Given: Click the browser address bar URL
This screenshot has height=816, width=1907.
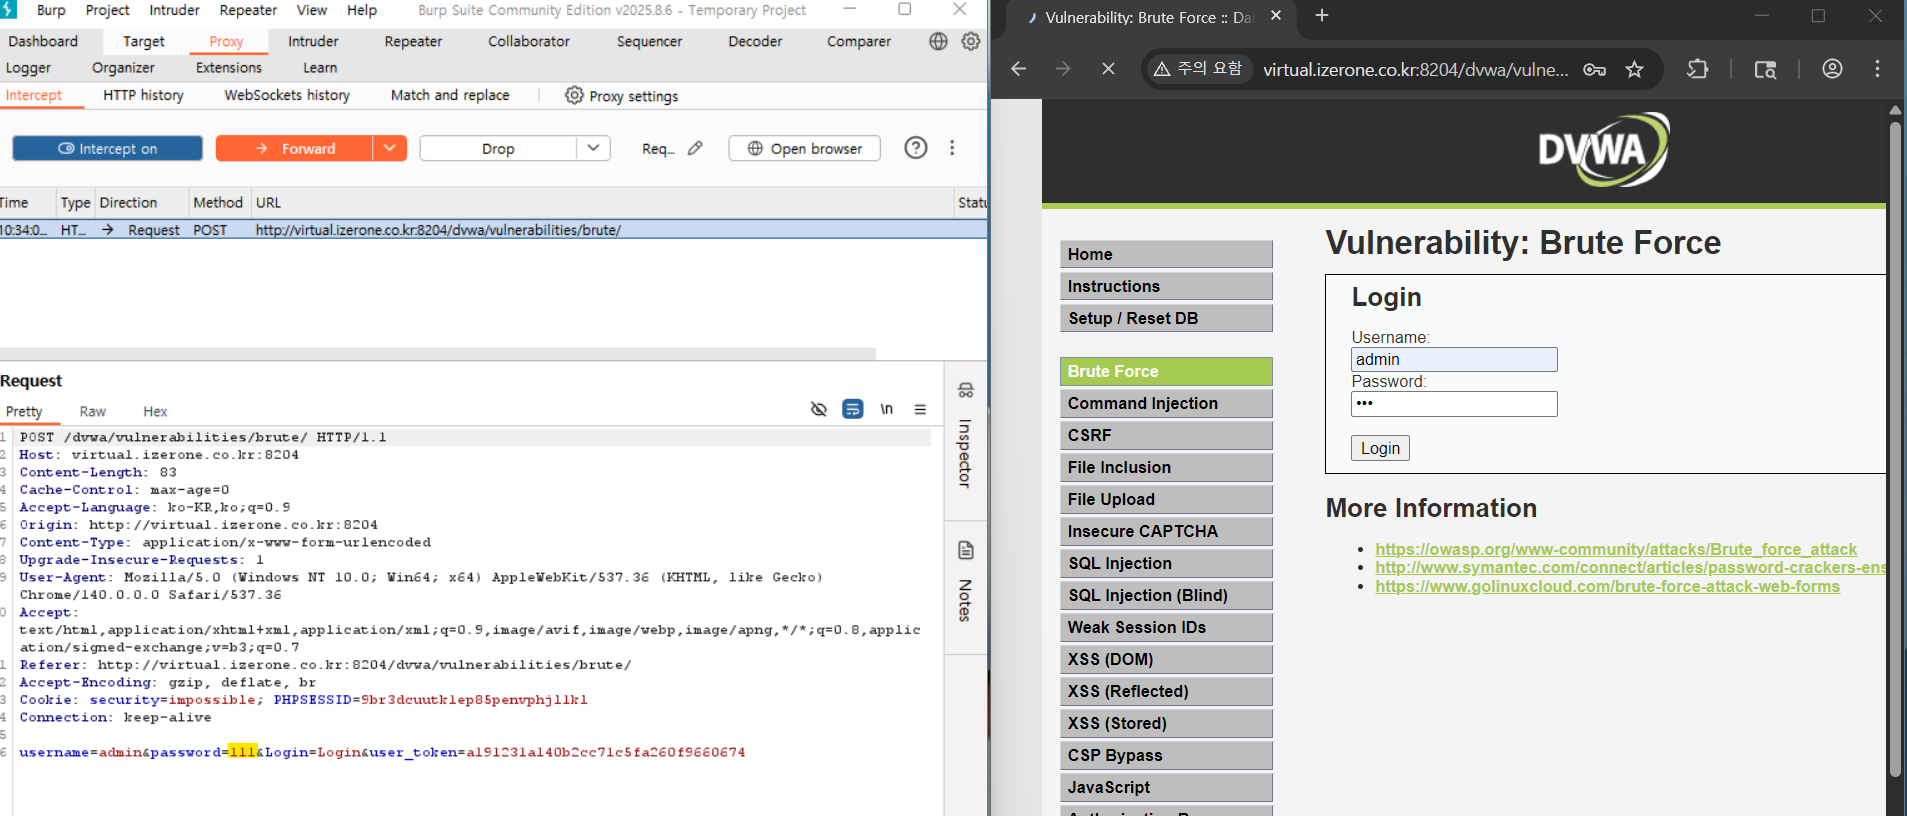Looking at the screenshot, I should (x=1415, y=69).
